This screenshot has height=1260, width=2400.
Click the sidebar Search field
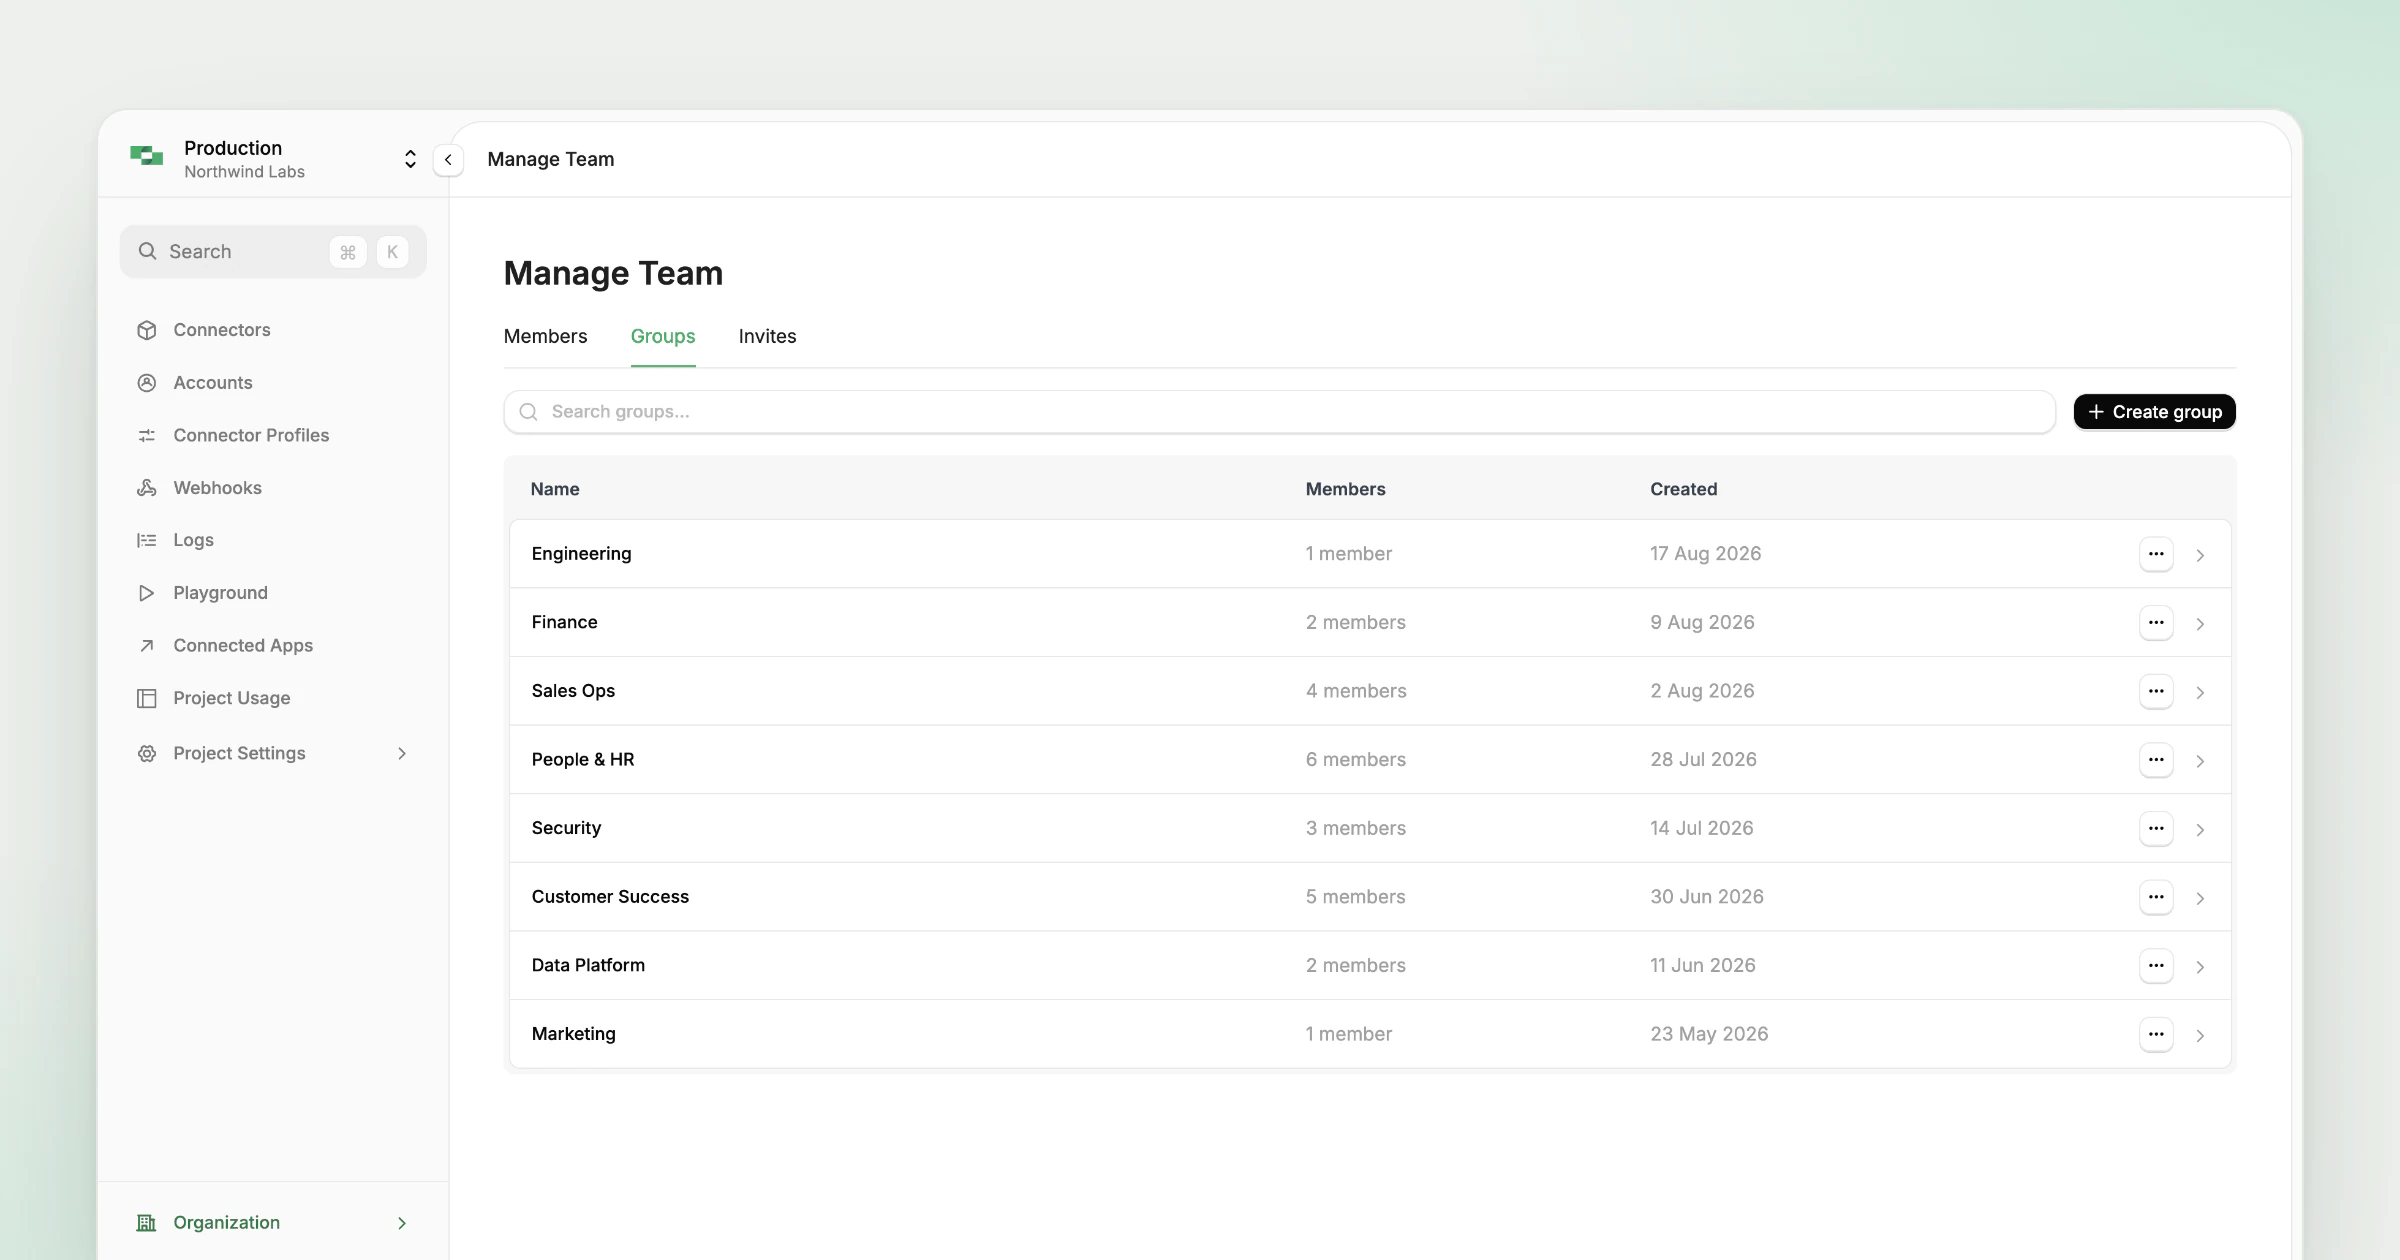pos(273,252)
